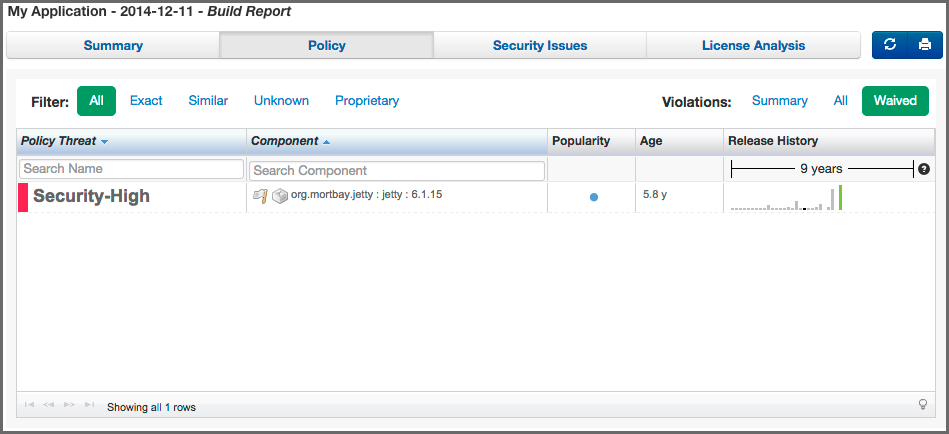Show All violations
Image resolution: width=949 pixels, height=434 pixels.
point(841,100)
